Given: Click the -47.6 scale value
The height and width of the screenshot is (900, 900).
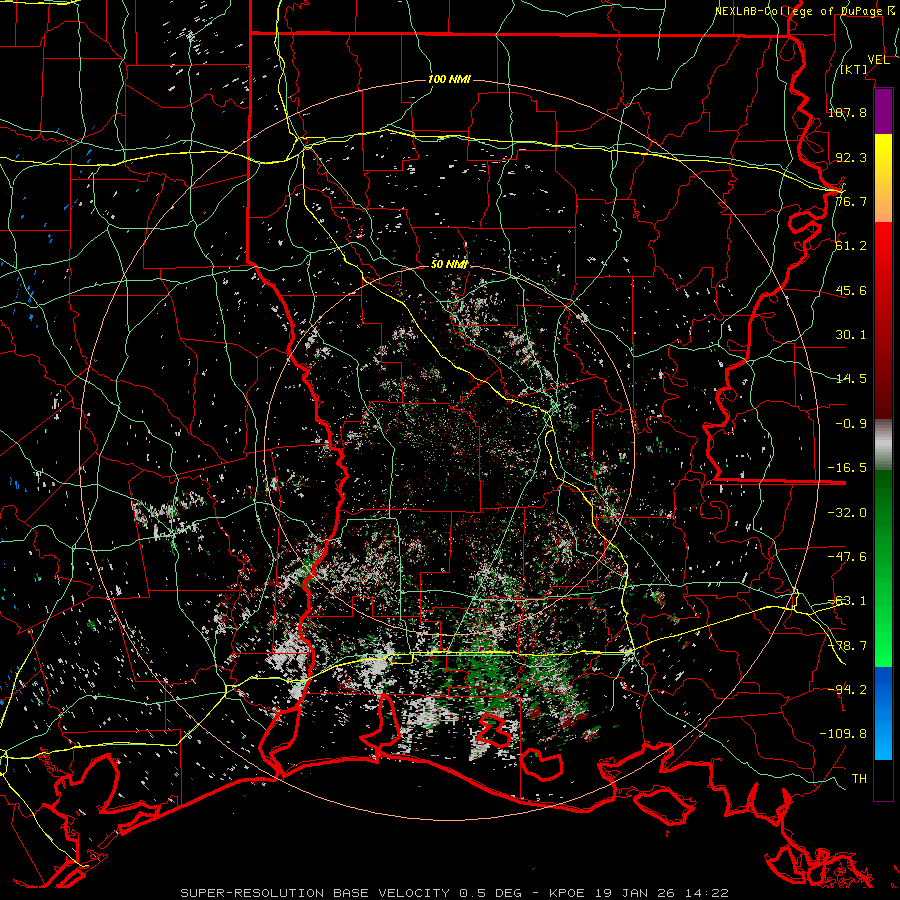Looking at the screenshot, I should (x=847, y=557).
